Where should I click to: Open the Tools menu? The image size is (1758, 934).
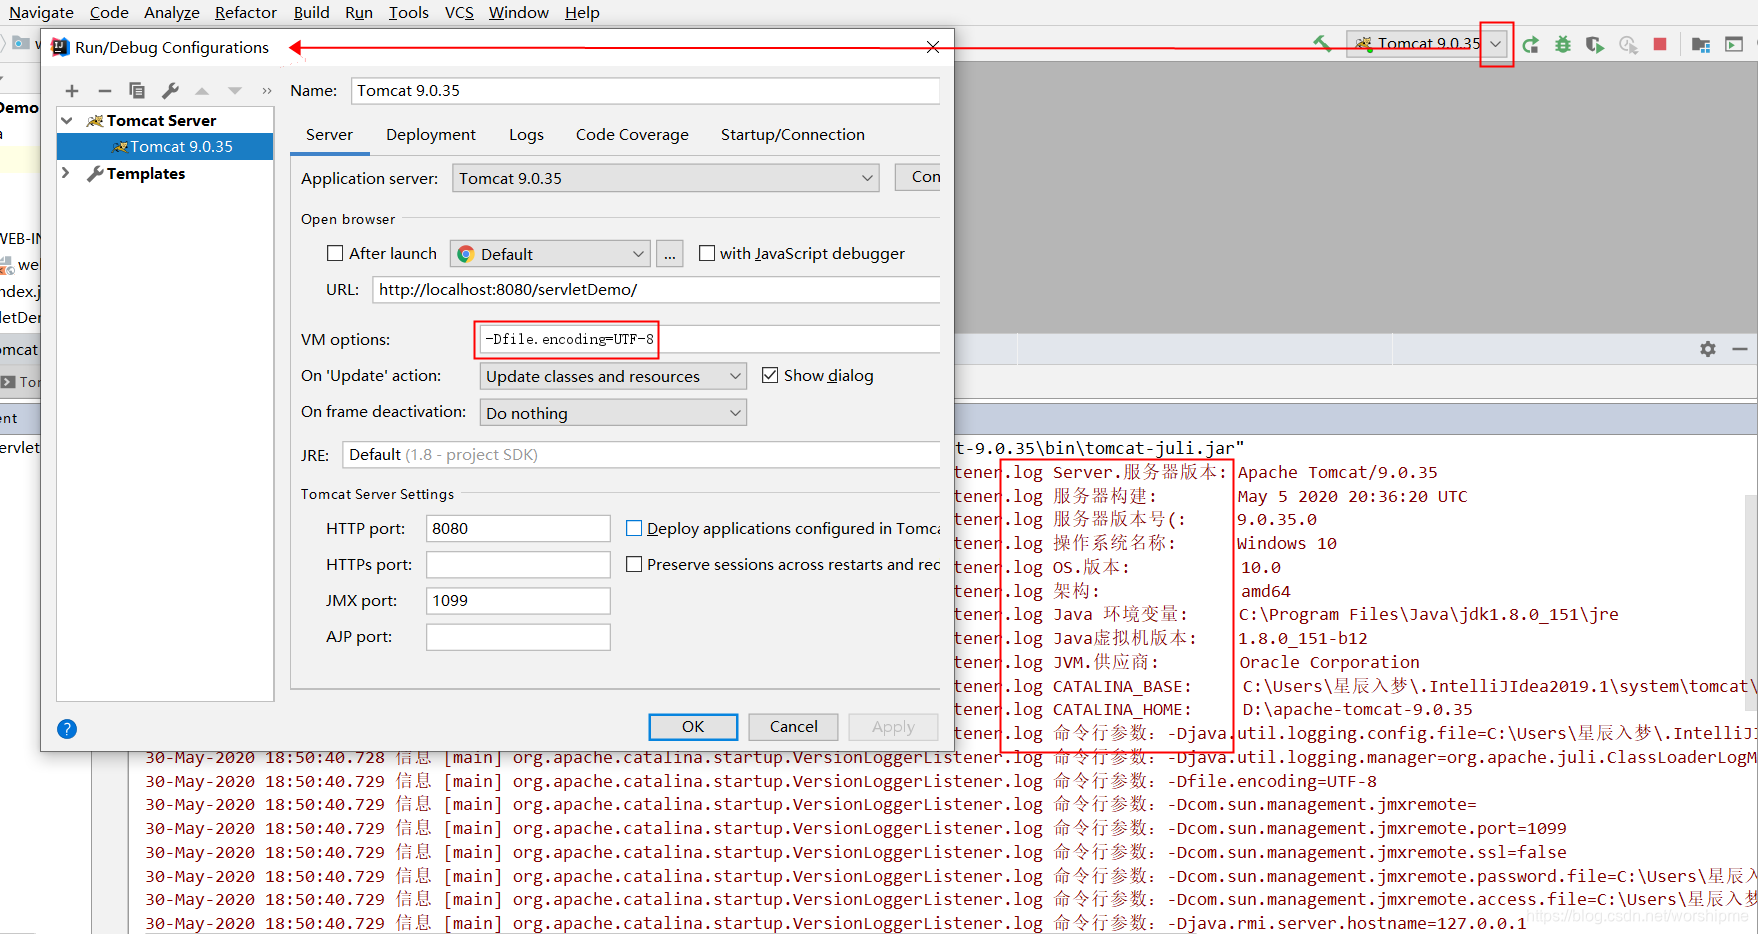[x=409, y=12]
